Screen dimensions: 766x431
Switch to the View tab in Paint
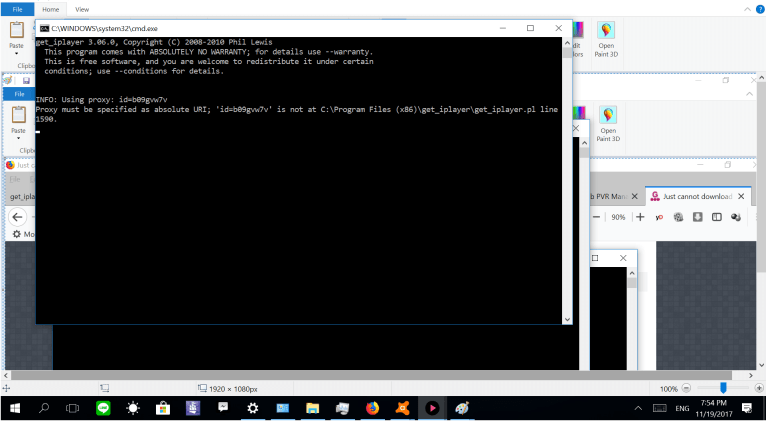[82, 9]
